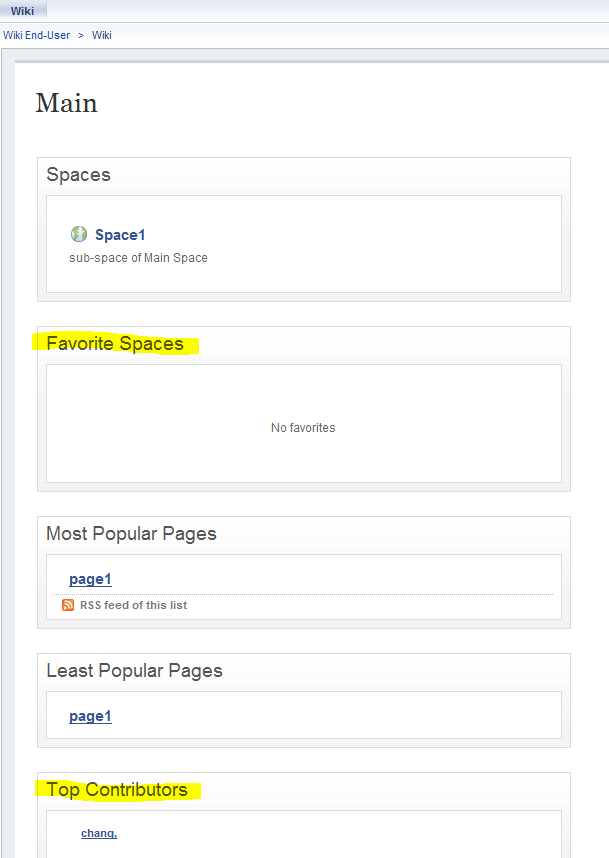Open page1 under Least Popular Pages
Viewport: 609px width, 858px height.
click(90, 716)
